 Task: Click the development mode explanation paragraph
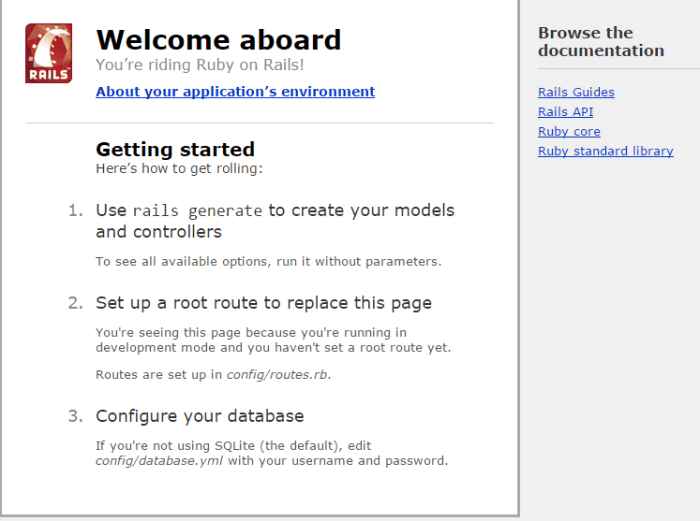[x=272, y=340]
